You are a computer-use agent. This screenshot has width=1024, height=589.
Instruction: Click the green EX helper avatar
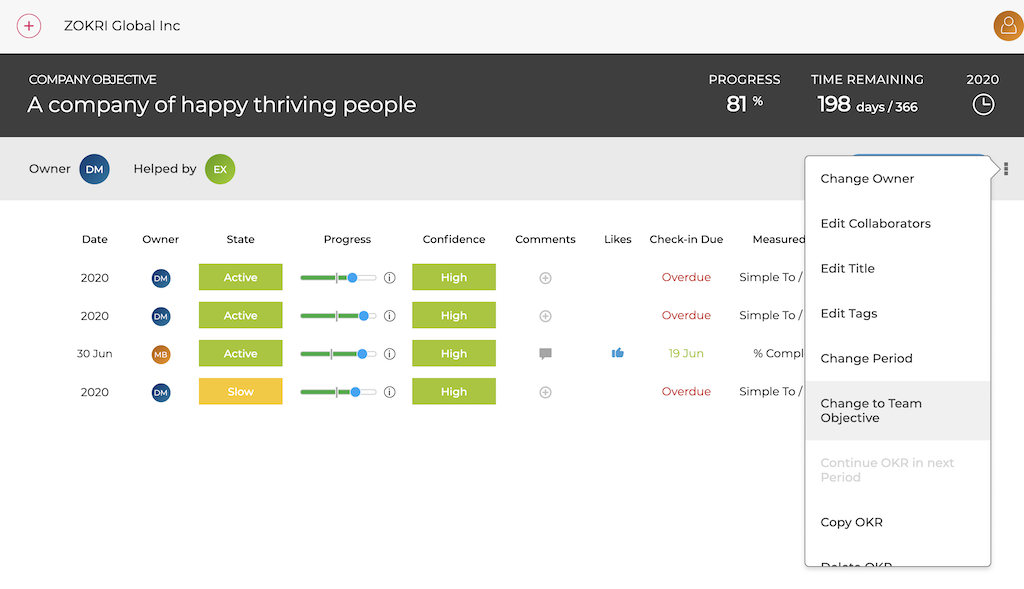click(x=220, y=169)
